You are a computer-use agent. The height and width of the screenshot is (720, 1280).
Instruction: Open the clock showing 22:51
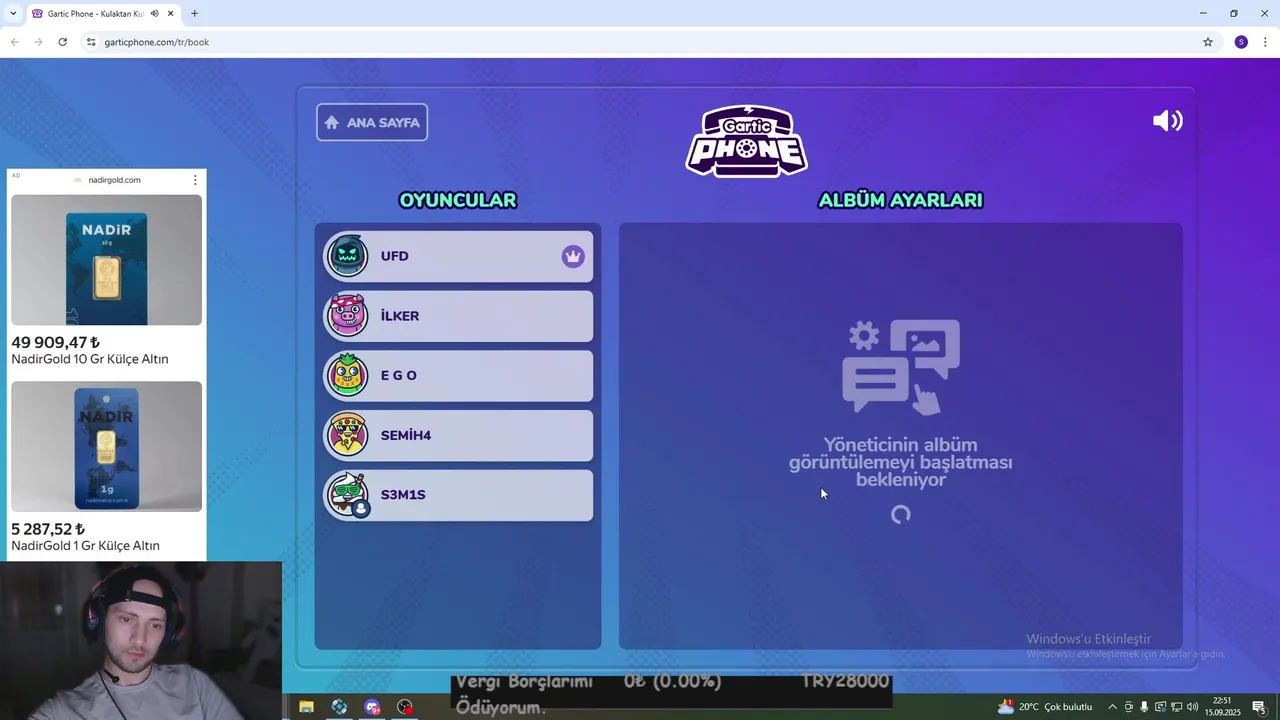[x=1222, y=707]
